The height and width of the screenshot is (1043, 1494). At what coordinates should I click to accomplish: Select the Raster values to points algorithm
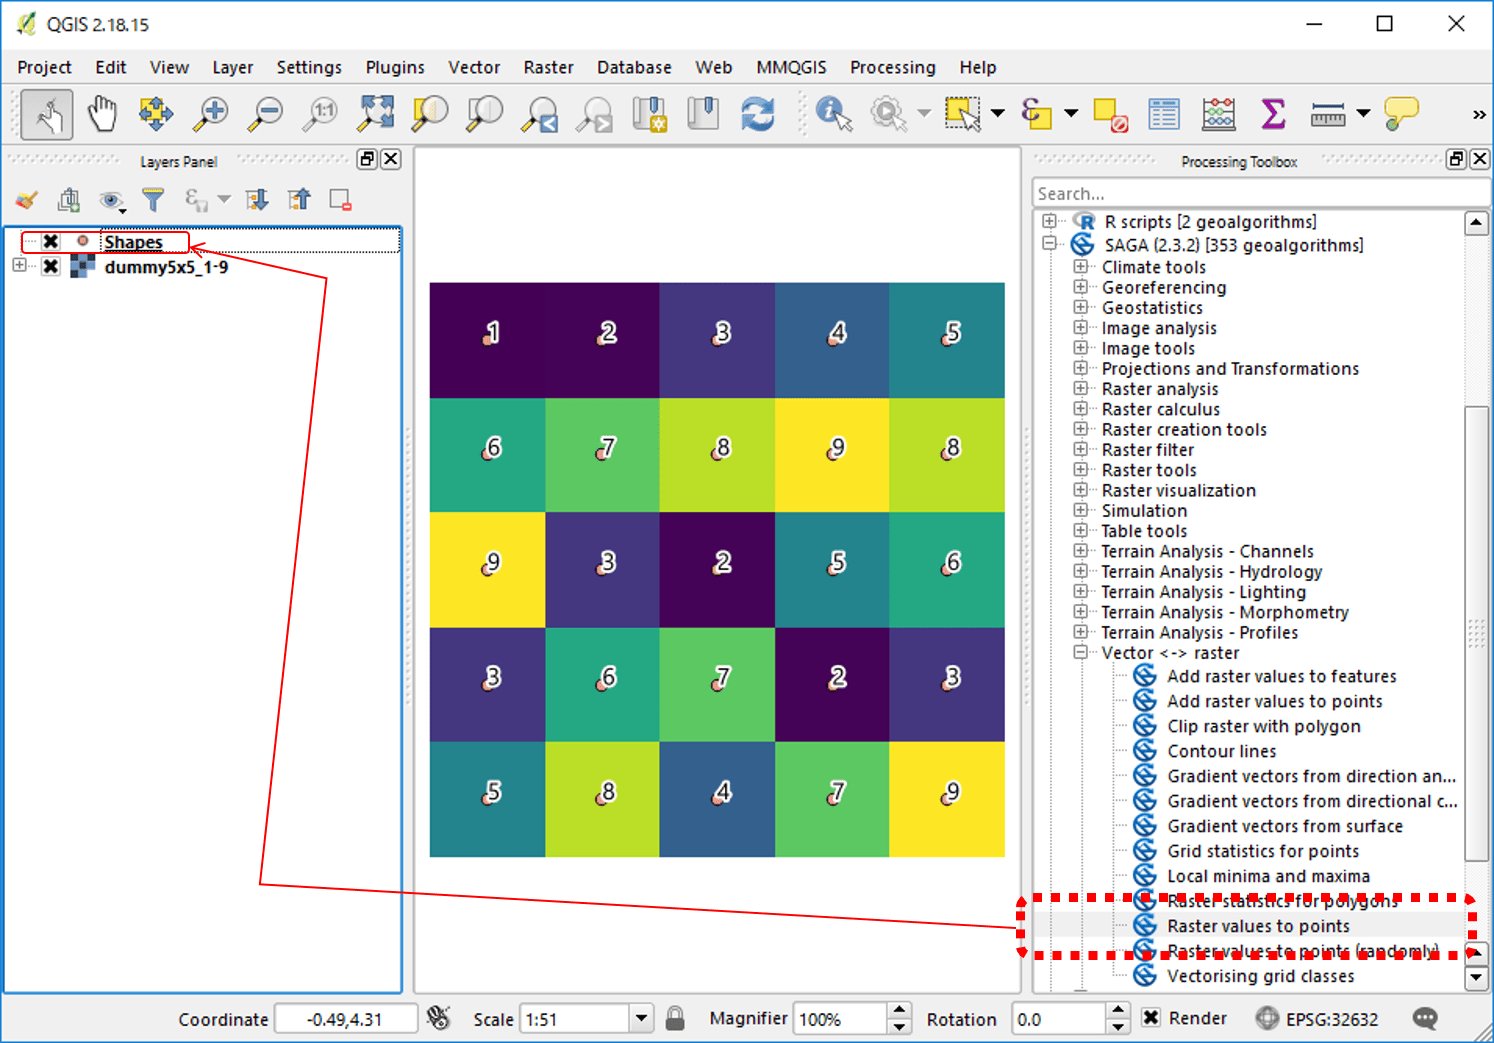tap(1258, 926)
